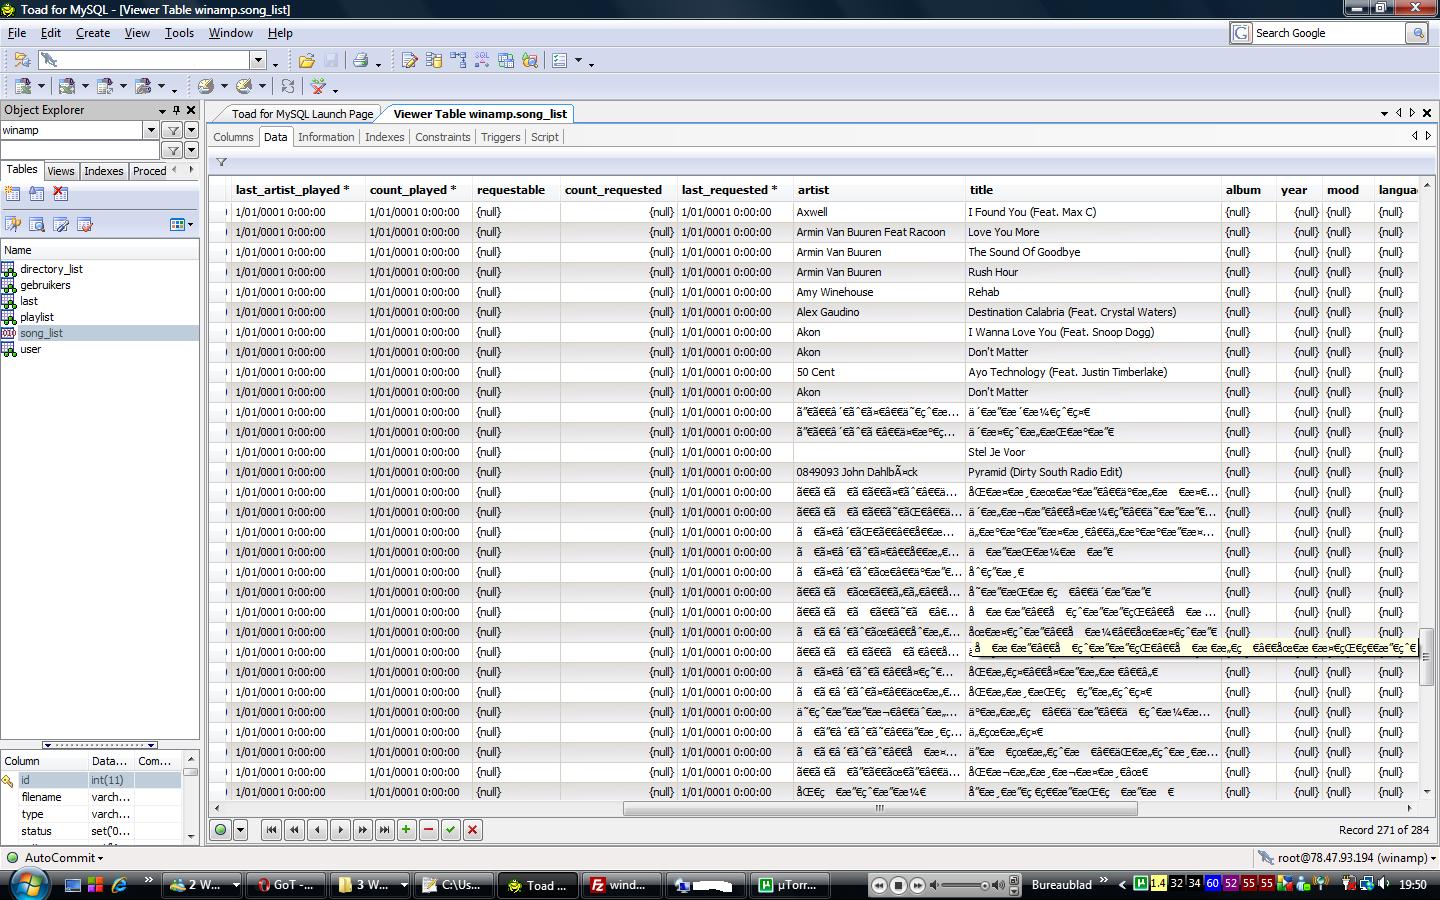Screen dimensions: 1440x900
Task: Click the Drop Table icon with red X
Action: coord(61,194)
